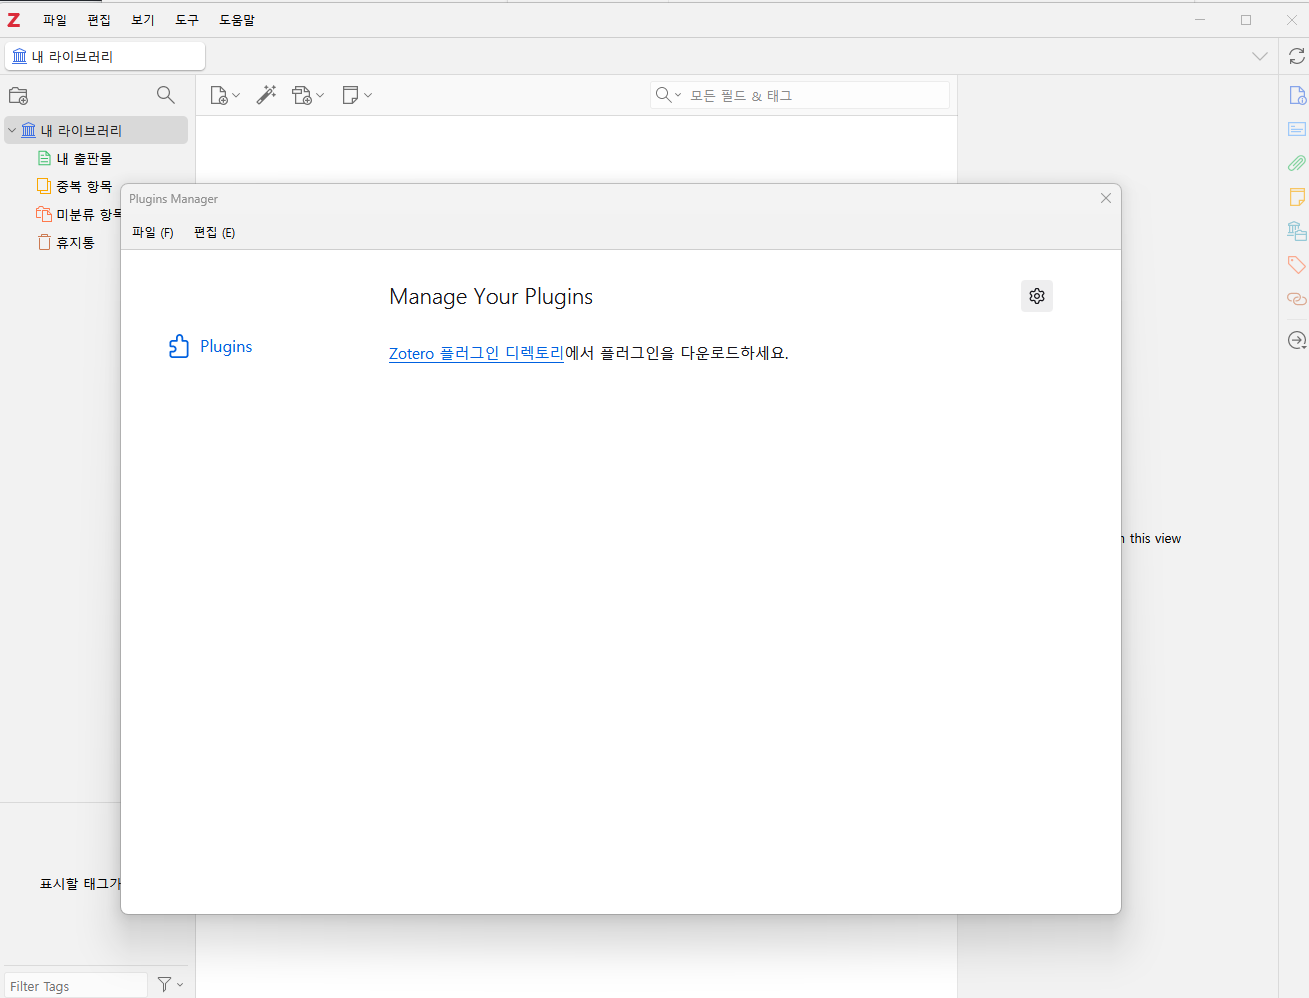Open 편집 (E) menu in Plugins Manager
The image size is (1309, 998).
(x=215, y=232)
